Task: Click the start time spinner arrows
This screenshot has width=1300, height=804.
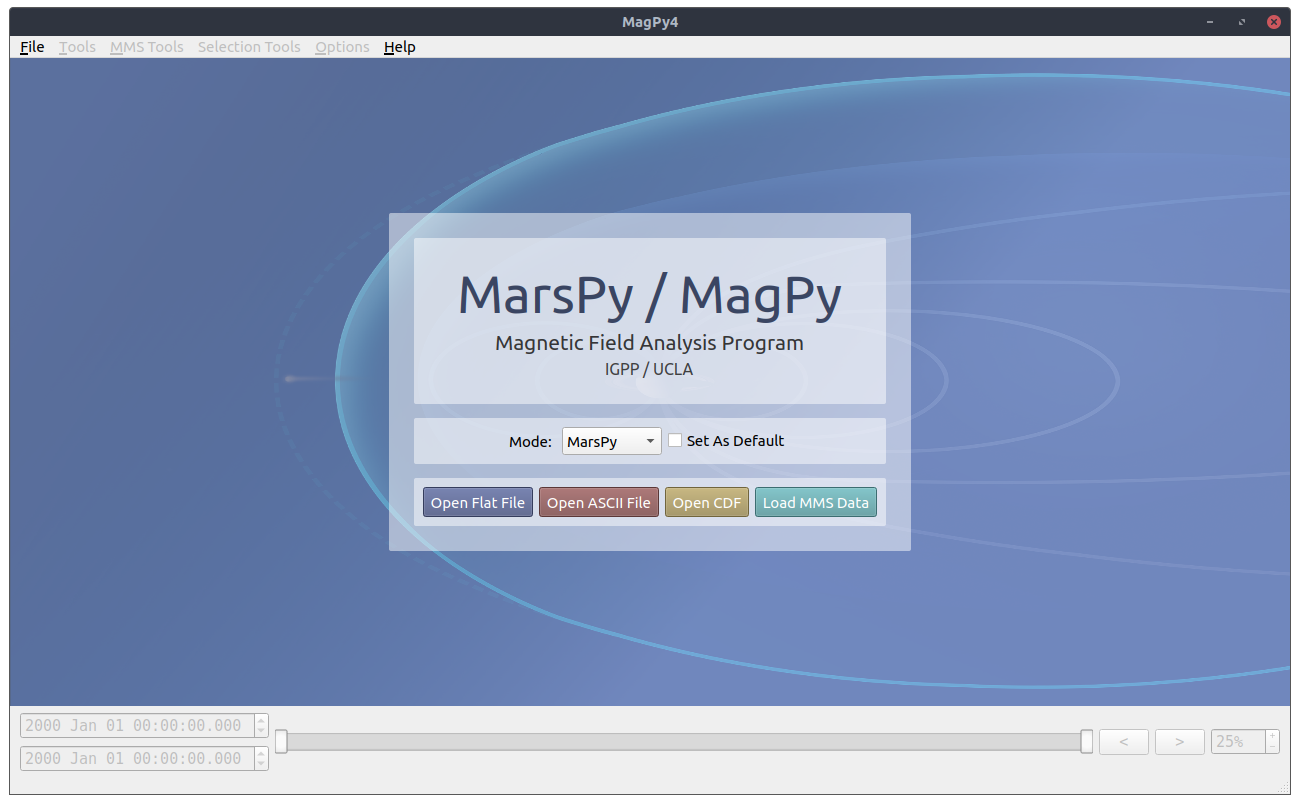Action: [x=262, y=726]
